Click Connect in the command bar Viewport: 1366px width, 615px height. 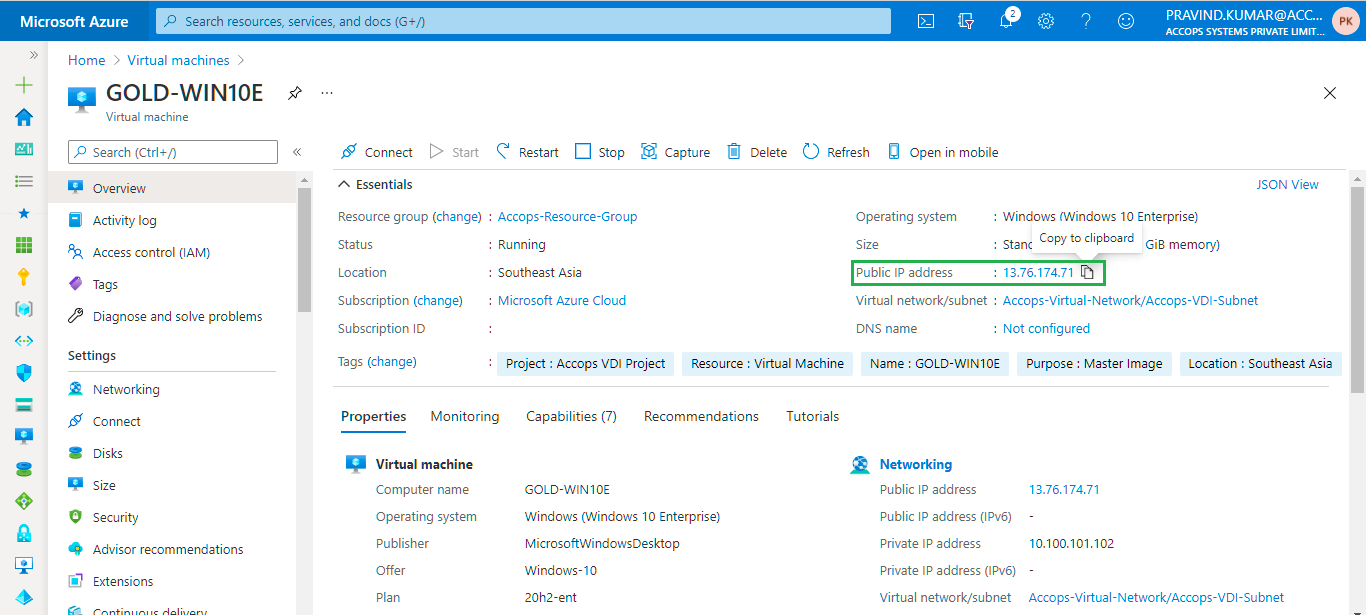(376, 152)
